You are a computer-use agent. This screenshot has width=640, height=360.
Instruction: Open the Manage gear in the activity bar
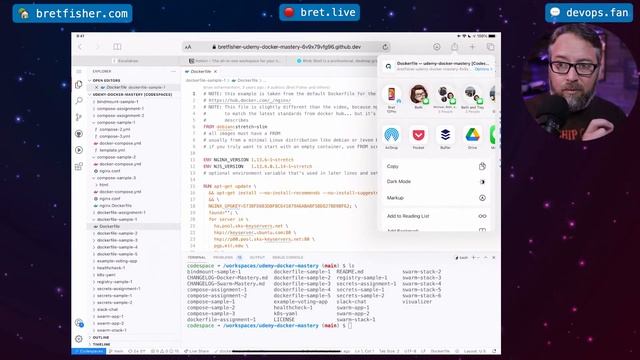(x=79, y=339)
